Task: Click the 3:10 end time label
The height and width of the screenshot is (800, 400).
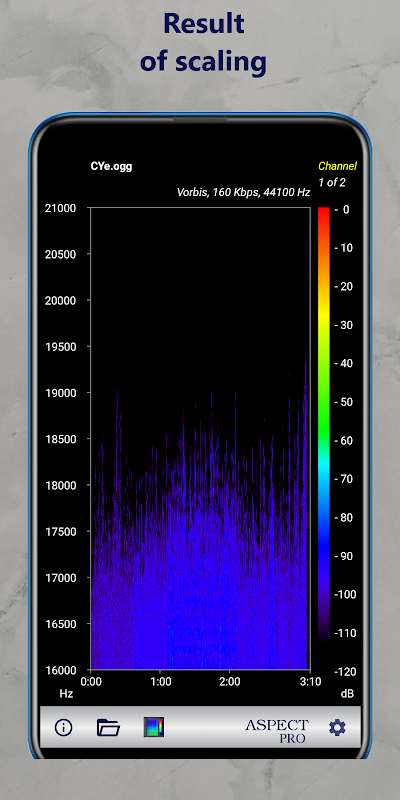Action: (x=312, y=681)
